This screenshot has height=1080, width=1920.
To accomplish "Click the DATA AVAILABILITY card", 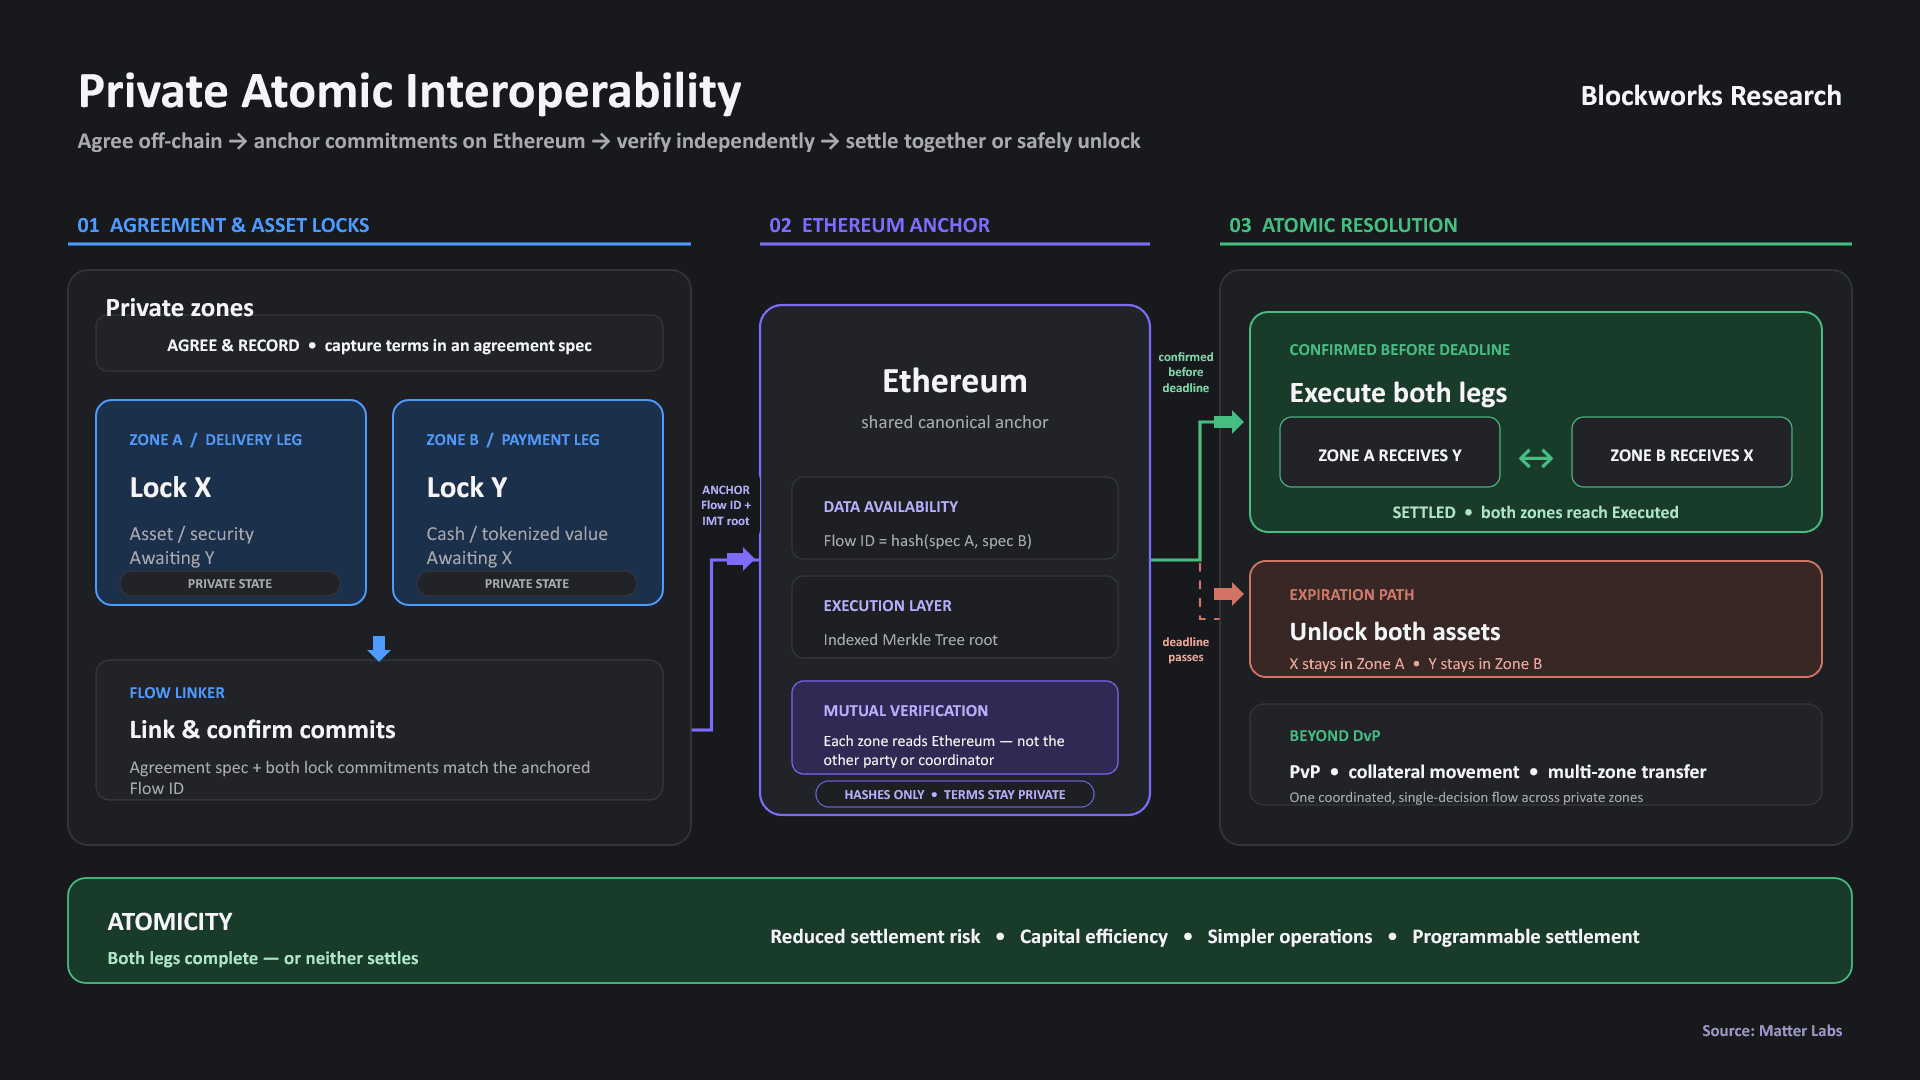I will point(955,518).
